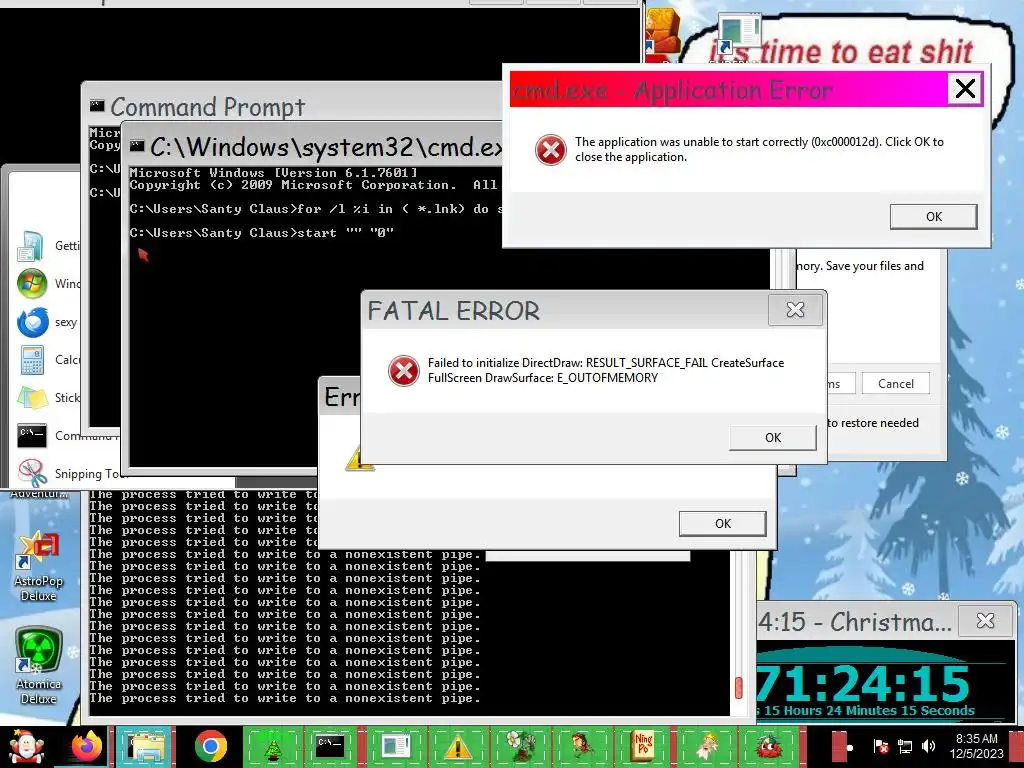This screenshot has height=768, width=1024.
Task: Click the 'Failed to initialize DirectDraw' message
Action: click(x=605, y=370)
